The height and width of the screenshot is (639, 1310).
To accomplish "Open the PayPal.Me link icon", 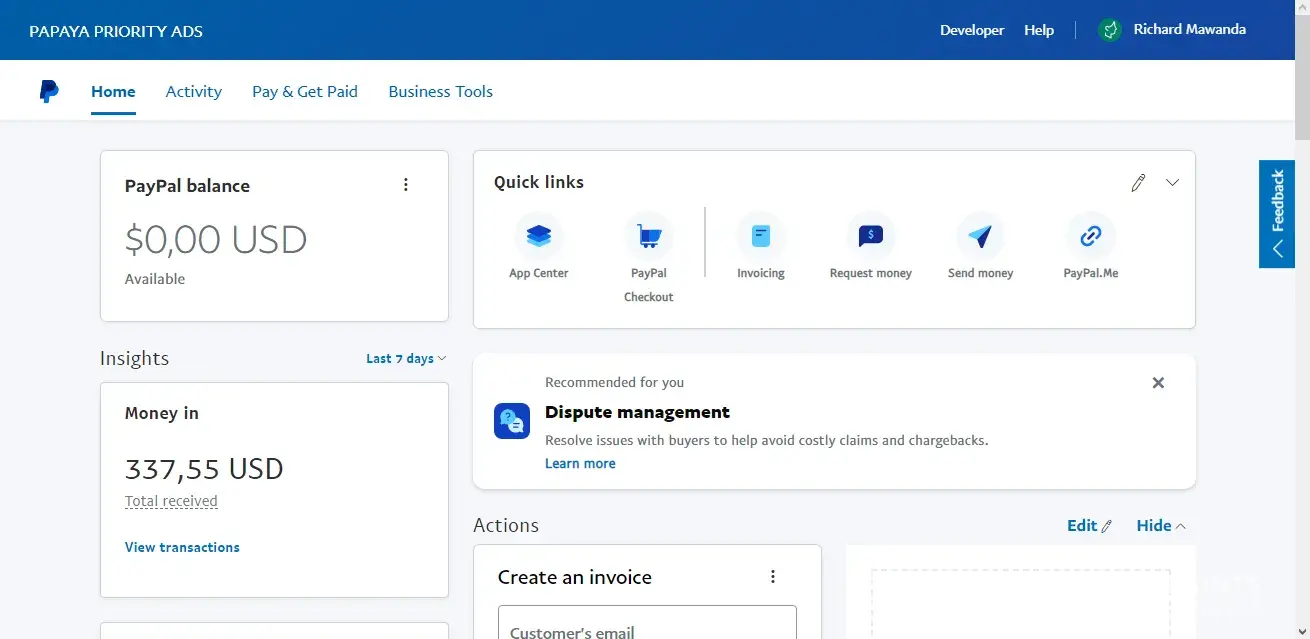I will [1090, 237].
